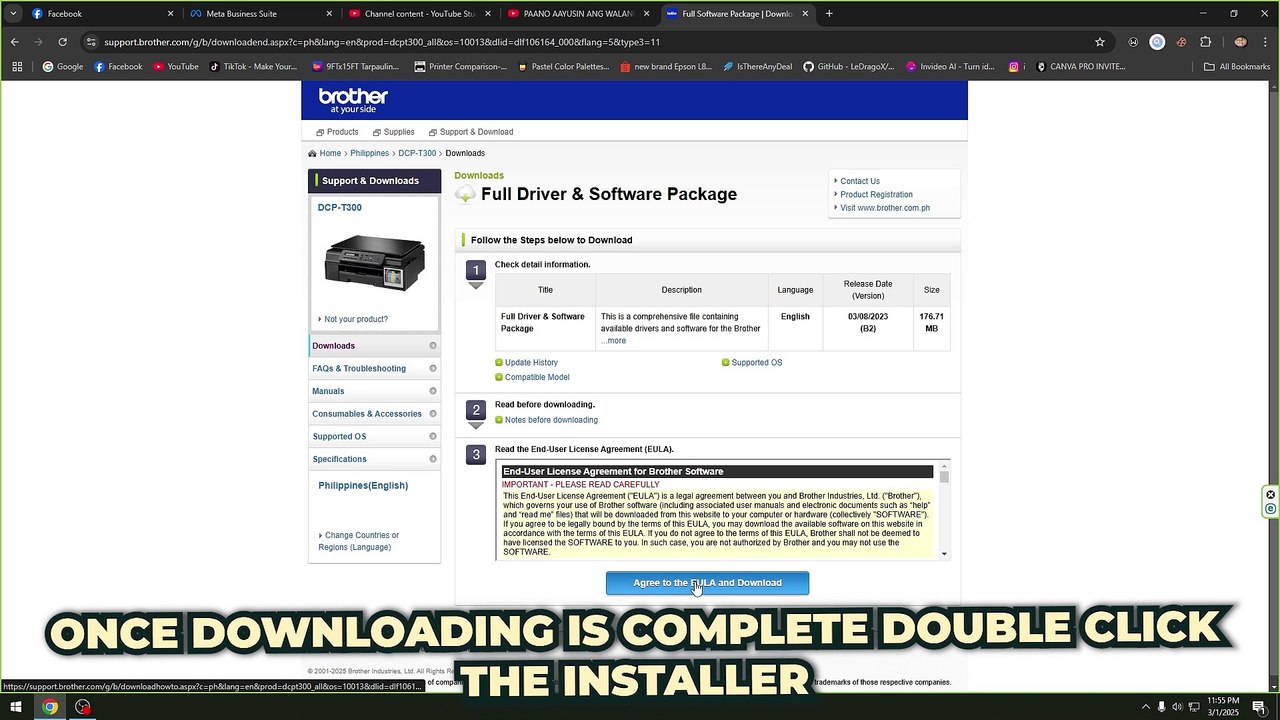Open the IsThereAnyDeal bookmark

(x=756, y=66)
